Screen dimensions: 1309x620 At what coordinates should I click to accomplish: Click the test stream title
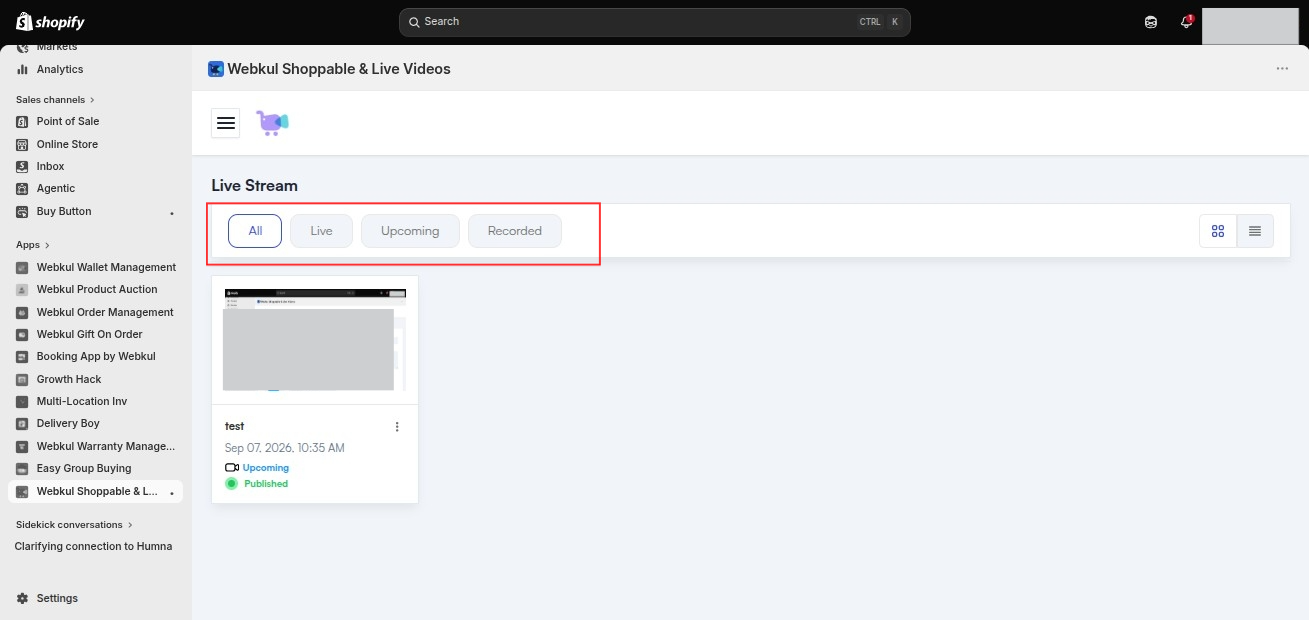point(234,426)
